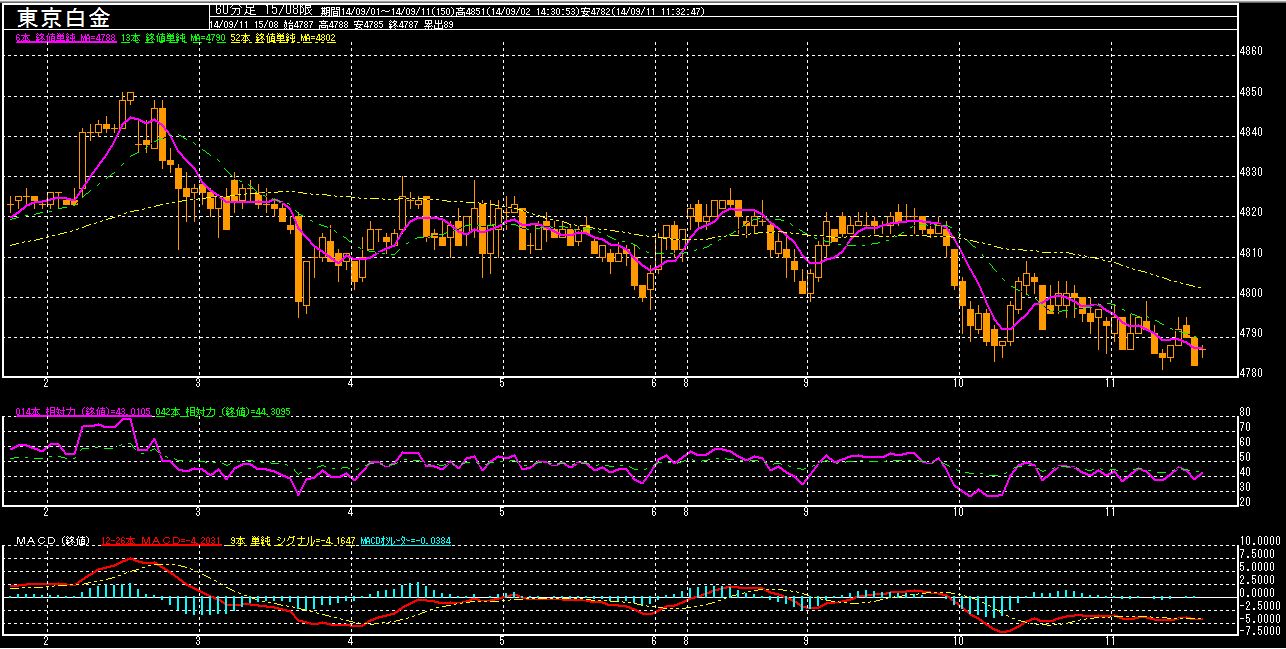The image size is (1286, 649).
Task: Click the 30 level on RSI axis
Action: [1245, 486]
